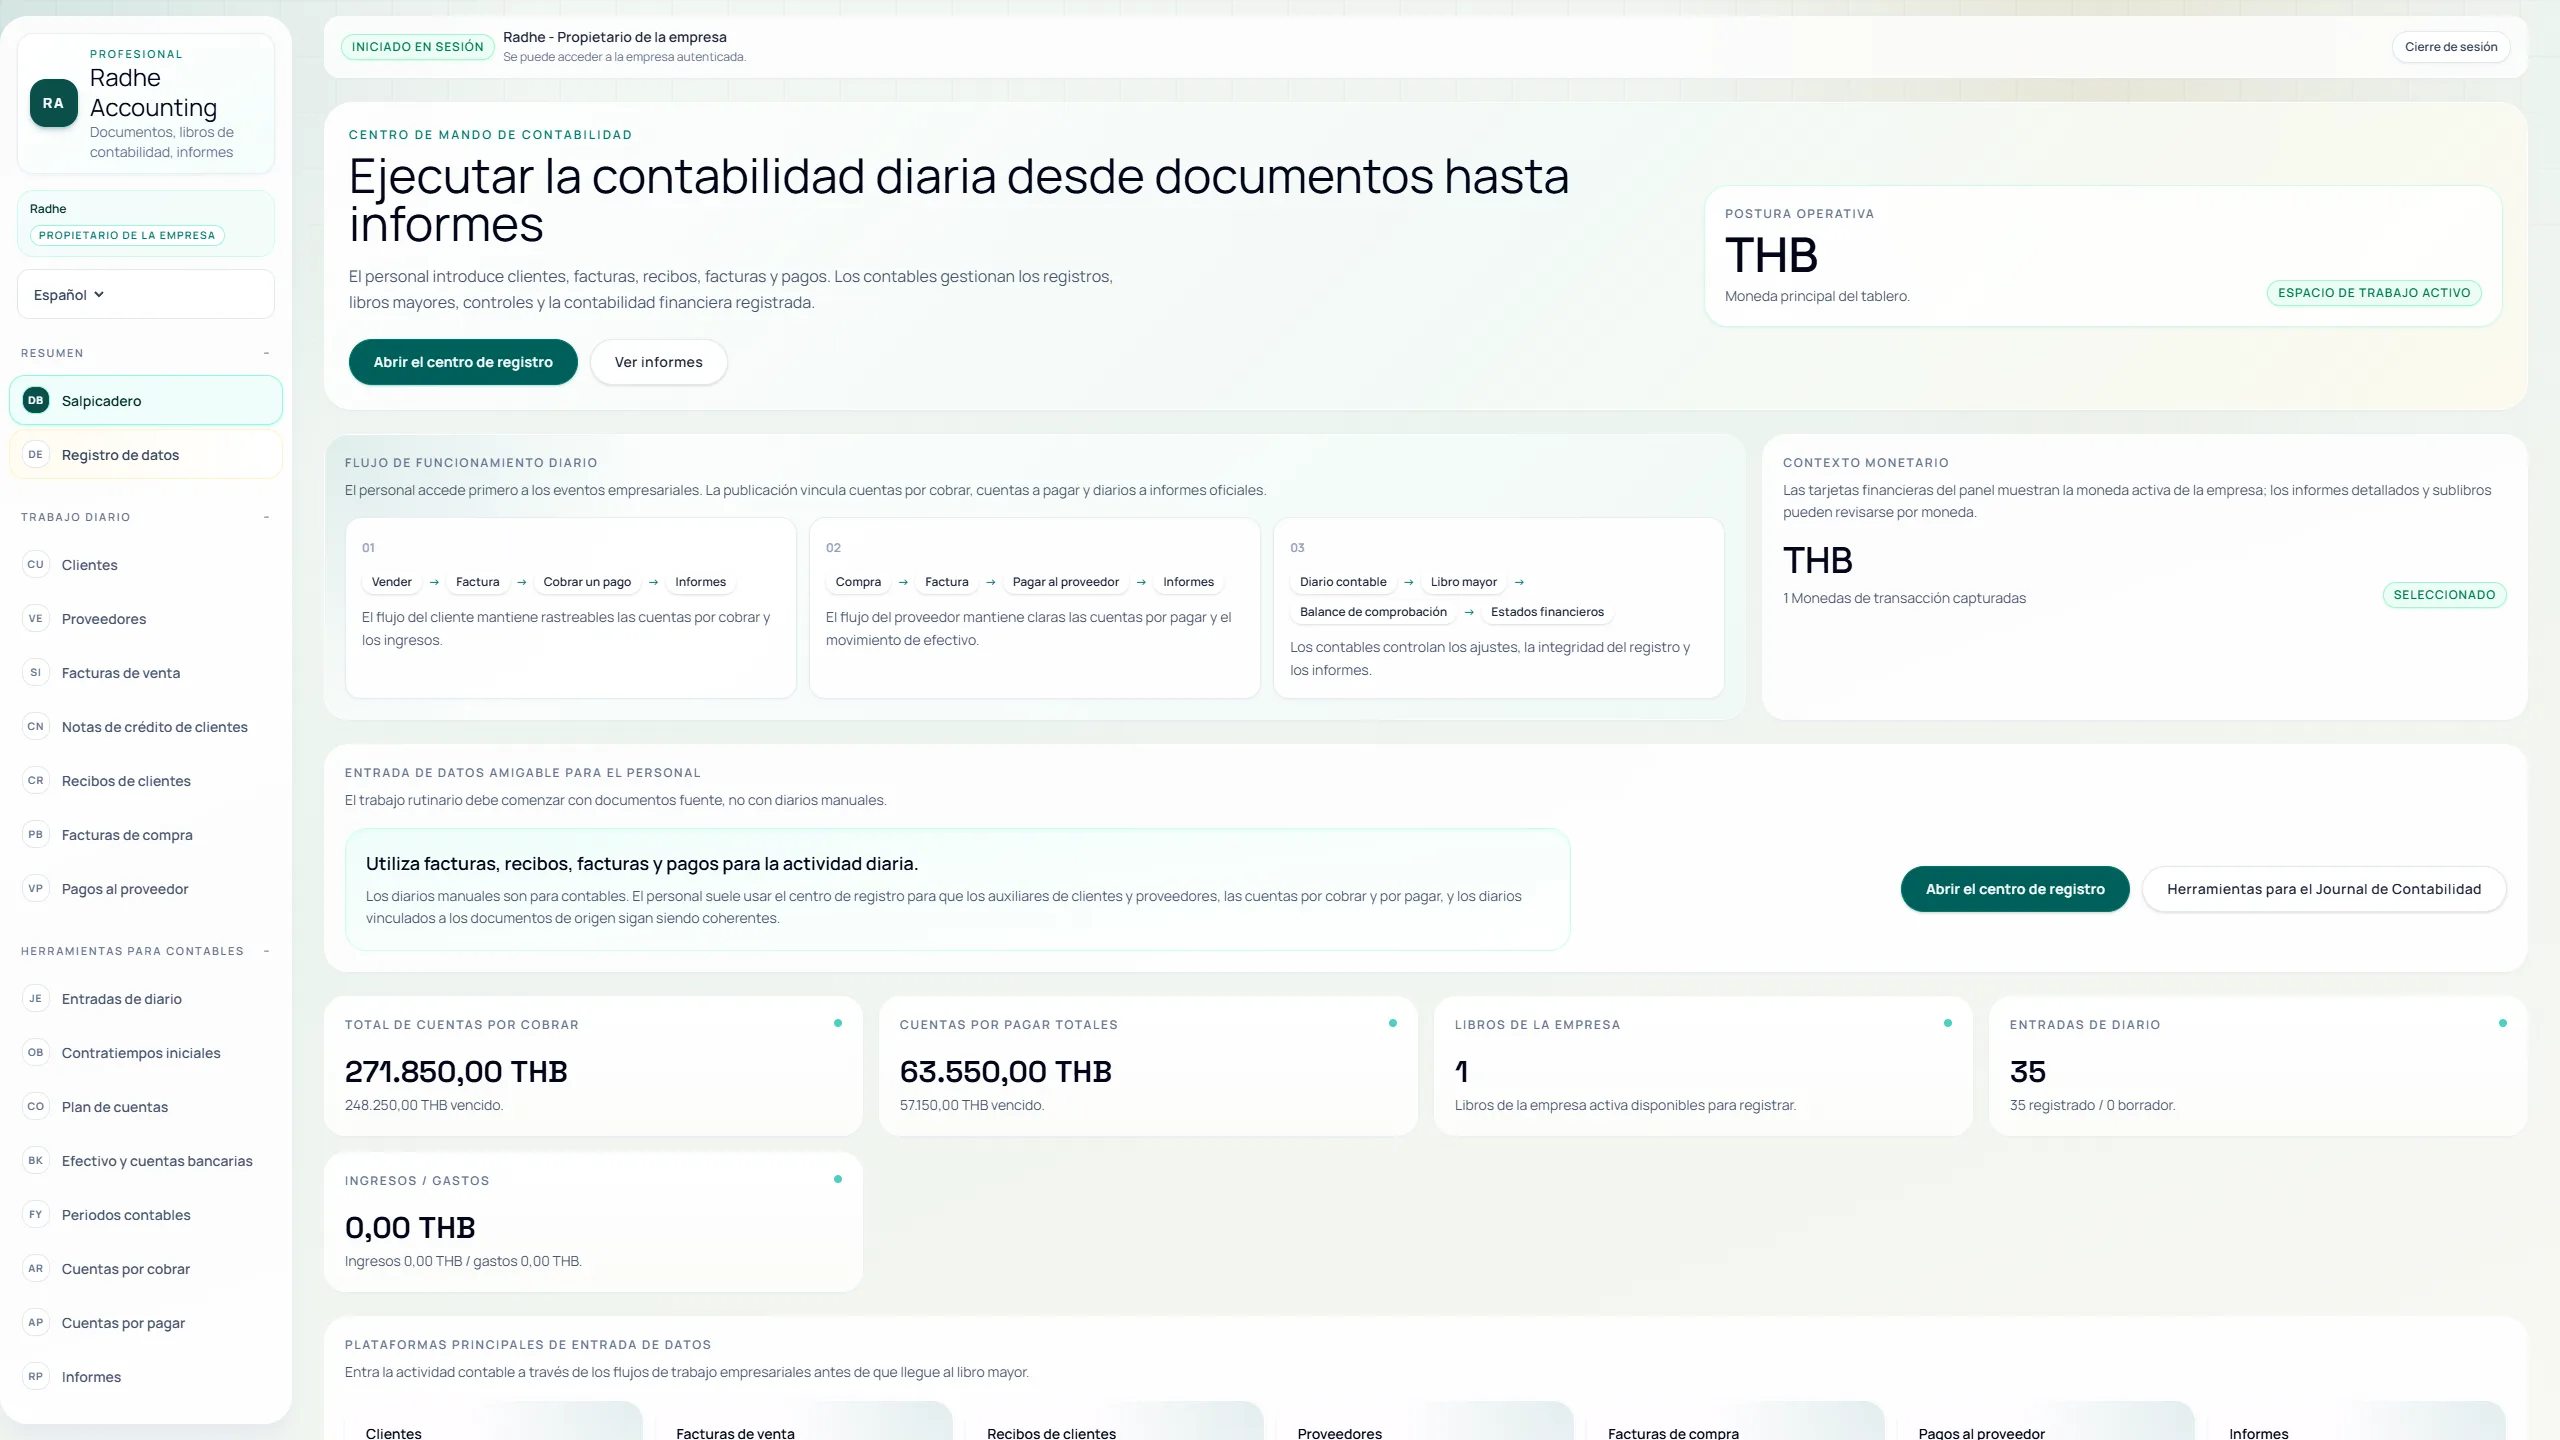This screenshot has width=2560, height=1440.
Task: Click the OB Contratiempos iniciales icon
Action: tap(36, 1052)
